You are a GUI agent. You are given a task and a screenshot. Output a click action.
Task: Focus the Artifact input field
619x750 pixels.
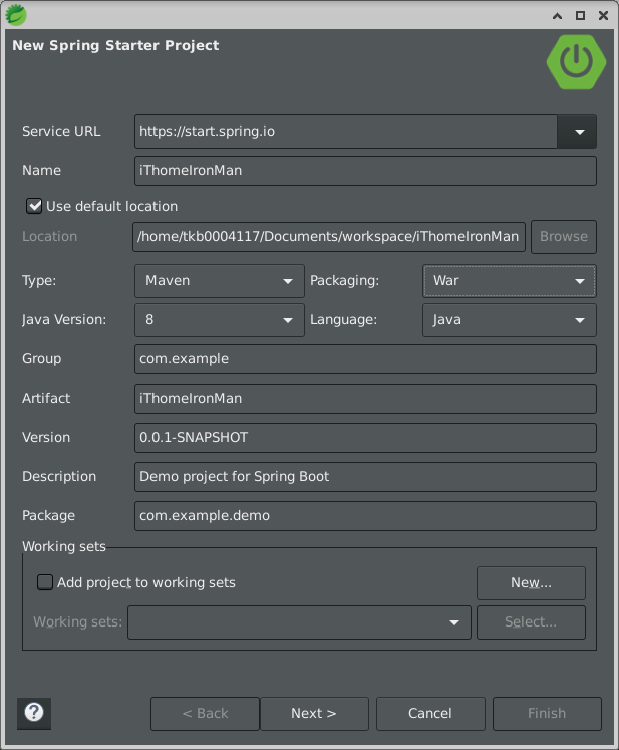pos(365,398)
